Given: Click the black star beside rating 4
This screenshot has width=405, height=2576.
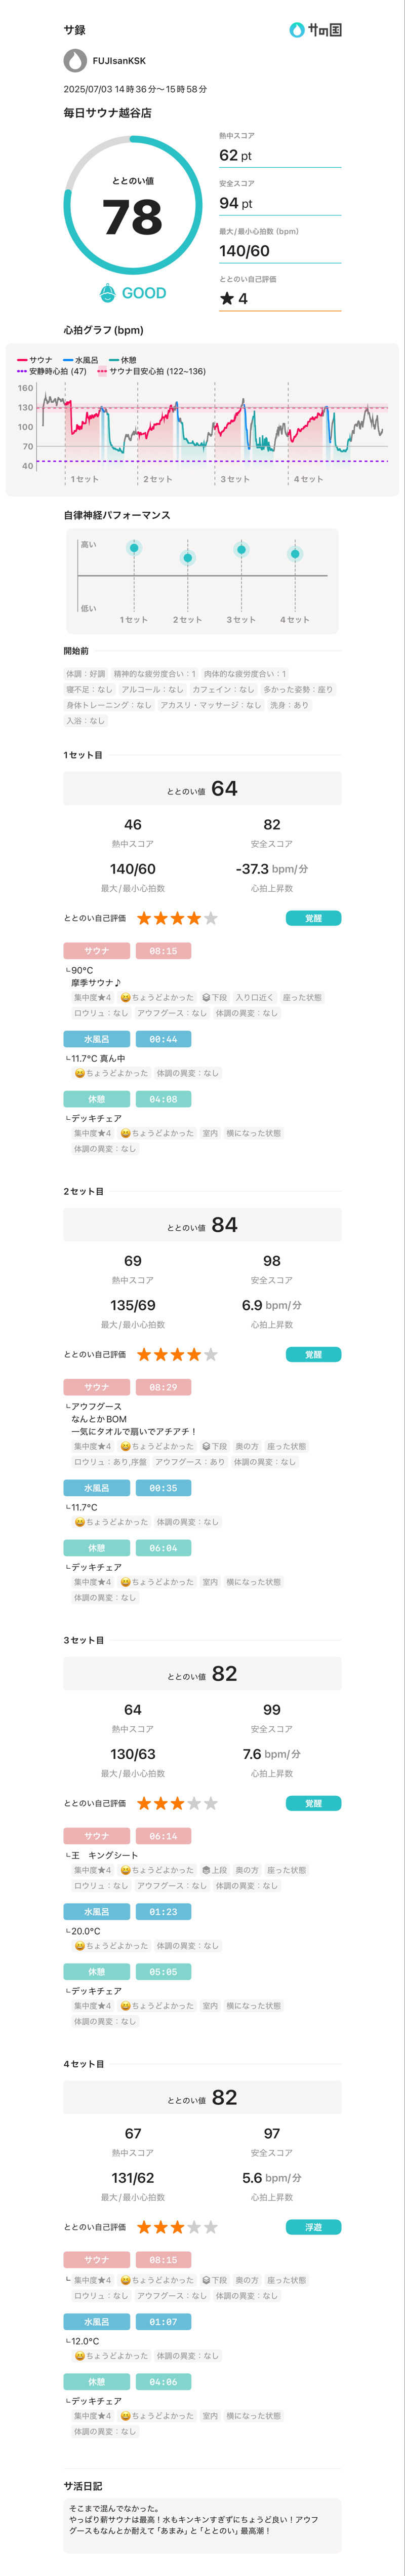Looking at the screenshot, I should click(x=227, y=298).
